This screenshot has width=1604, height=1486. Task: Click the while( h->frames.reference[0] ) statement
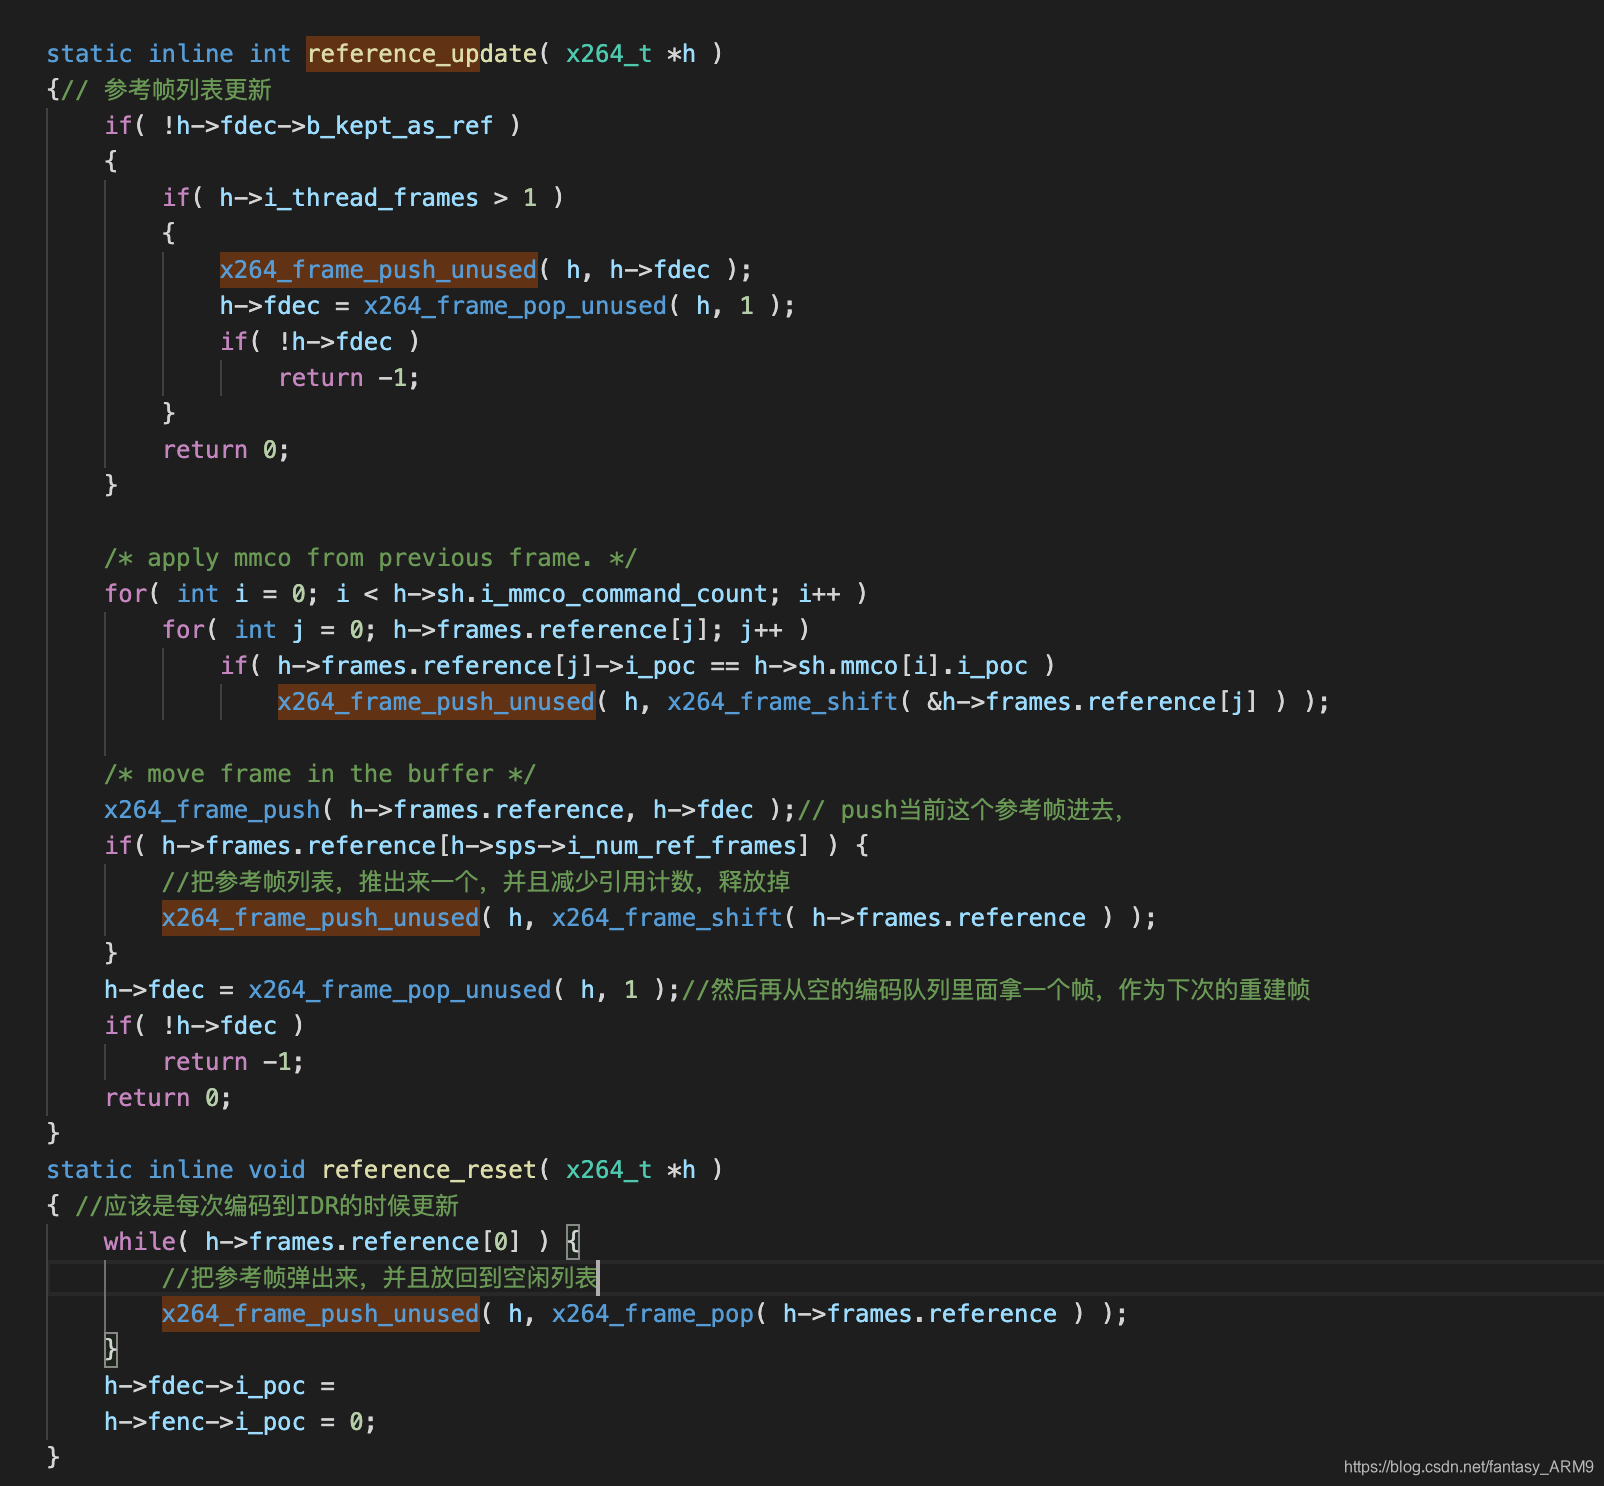pyautogui.click(x=327, y=1242)
